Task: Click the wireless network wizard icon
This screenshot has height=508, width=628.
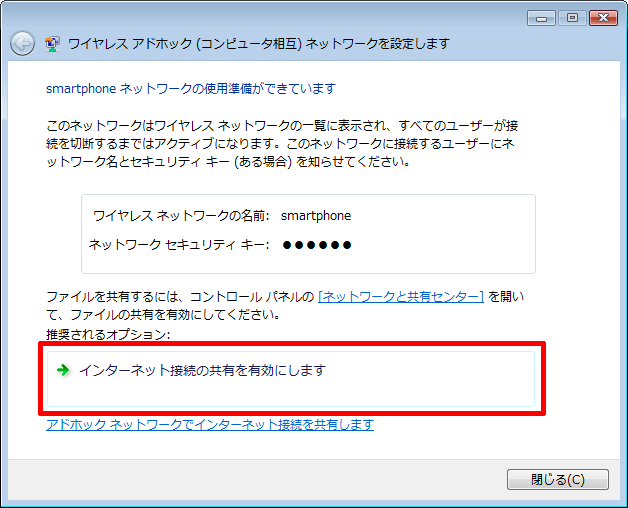Action: (x=52, y=44)
